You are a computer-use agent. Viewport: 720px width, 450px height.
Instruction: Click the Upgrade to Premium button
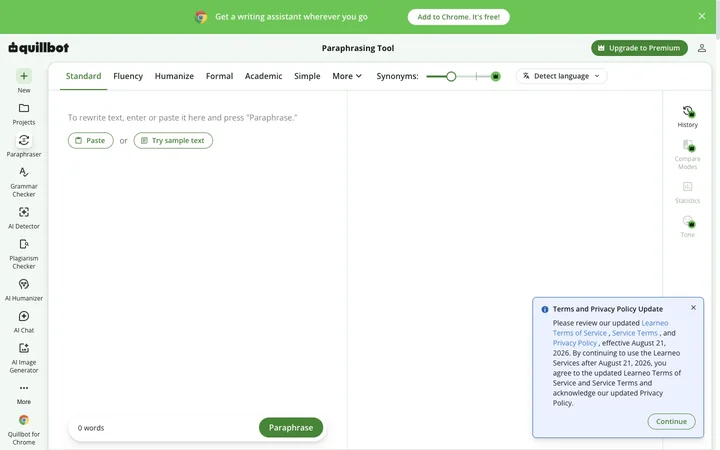639,48
